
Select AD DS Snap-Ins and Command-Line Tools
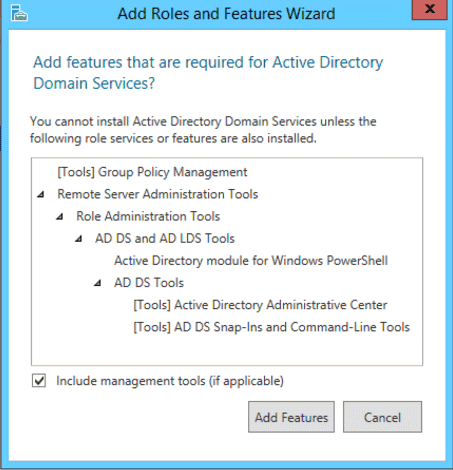(272, 327)
